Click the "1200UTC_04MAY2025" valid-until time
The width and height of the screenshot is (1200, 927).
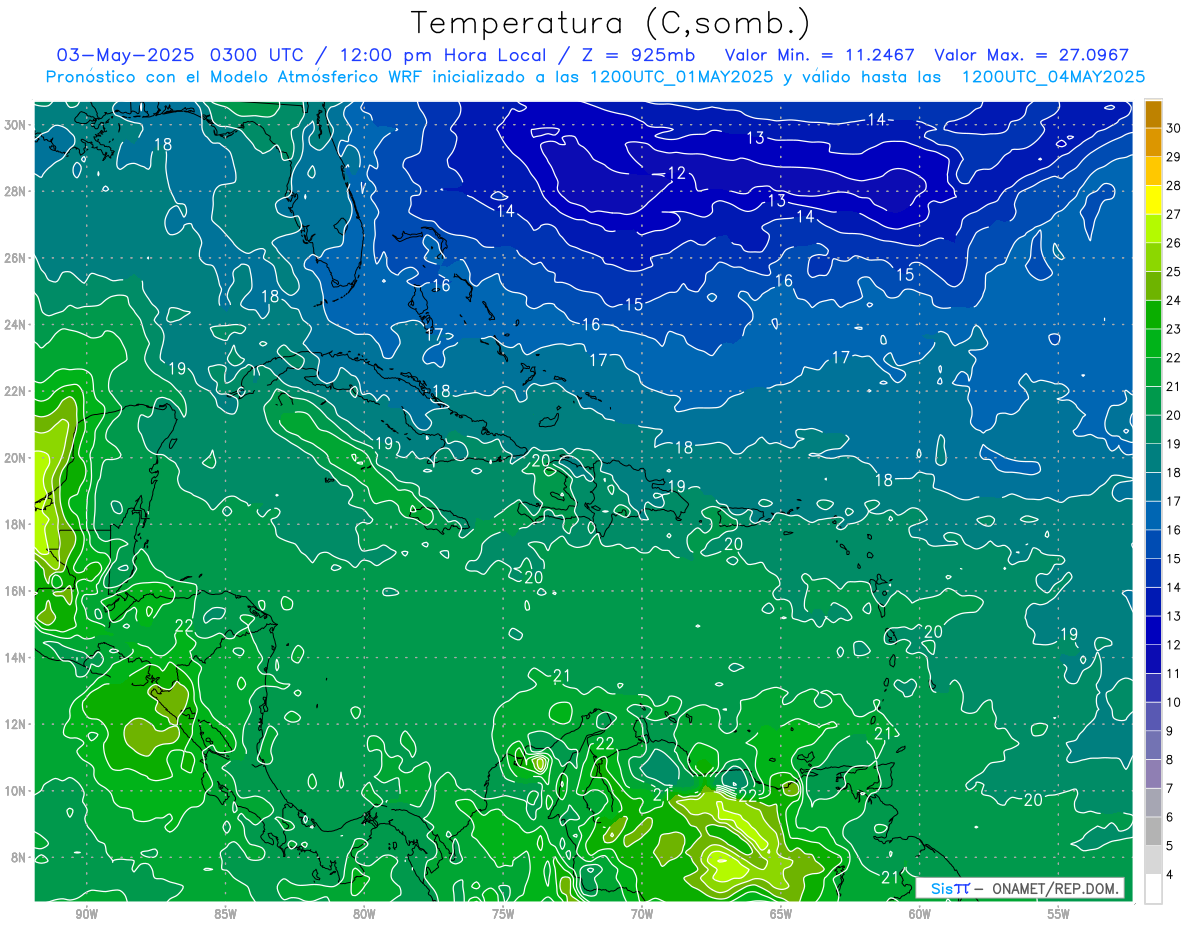(x=1052, y=77)
